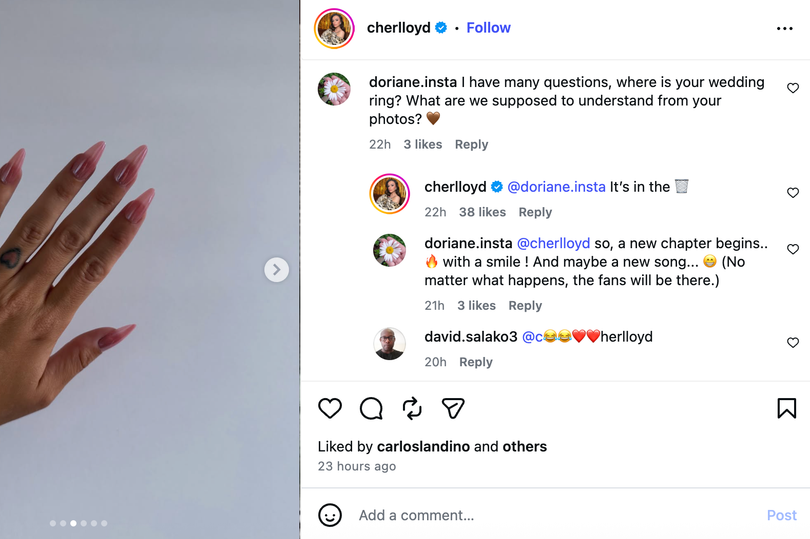Screen dimensions: 810x539
Task: Like the post with heart icon
Action: point(330,408)
